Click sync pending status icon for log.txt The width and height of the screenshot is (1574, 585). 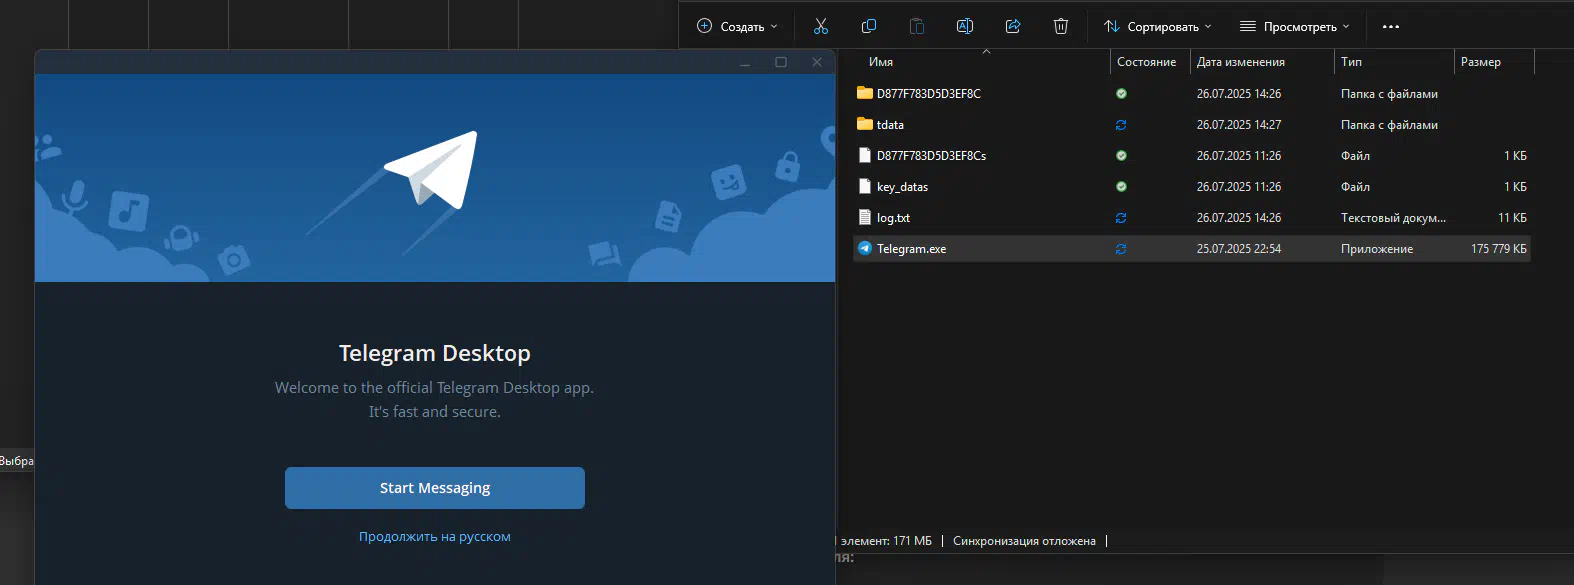(x=1121, y=218)
